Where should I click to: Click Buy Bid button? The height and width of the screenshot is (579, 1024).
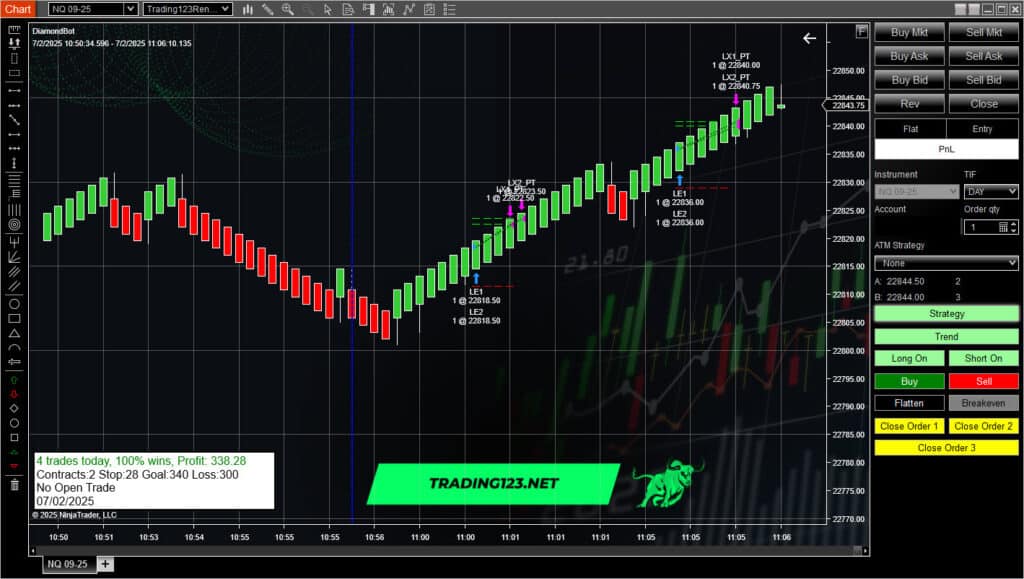(909, 80)
